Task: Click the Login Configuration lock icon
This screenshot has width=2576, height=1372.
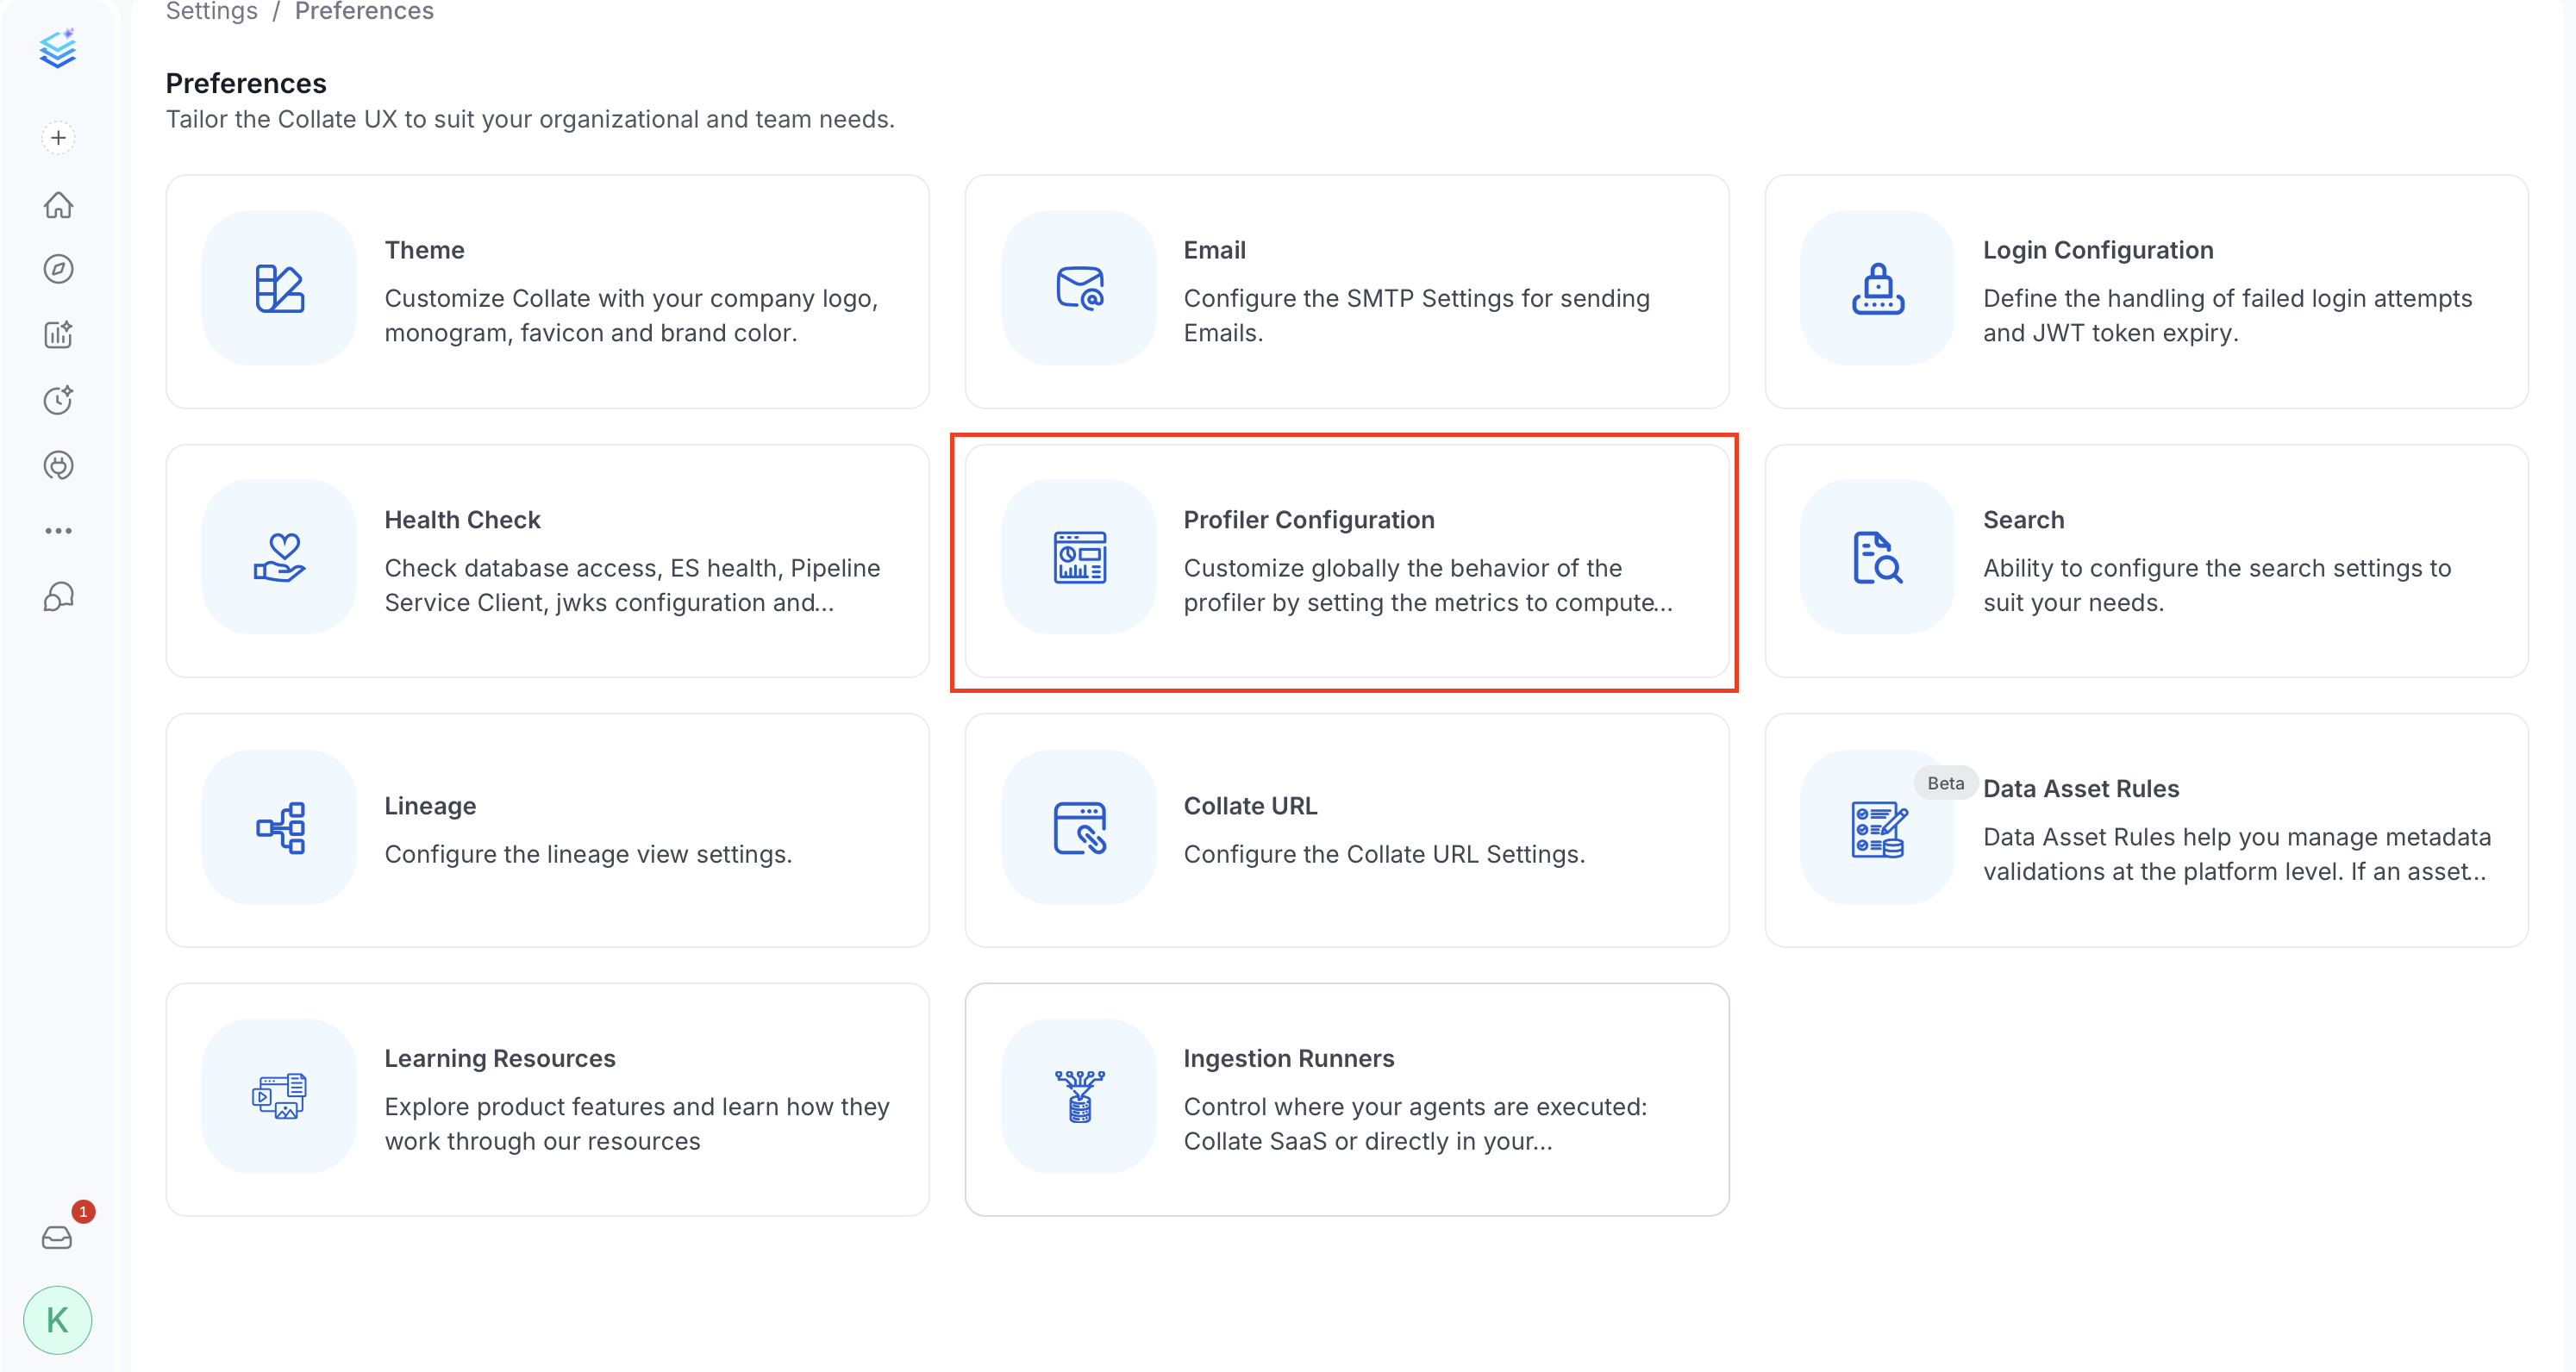Action: pyautogui.click(x=1878, y=288)
